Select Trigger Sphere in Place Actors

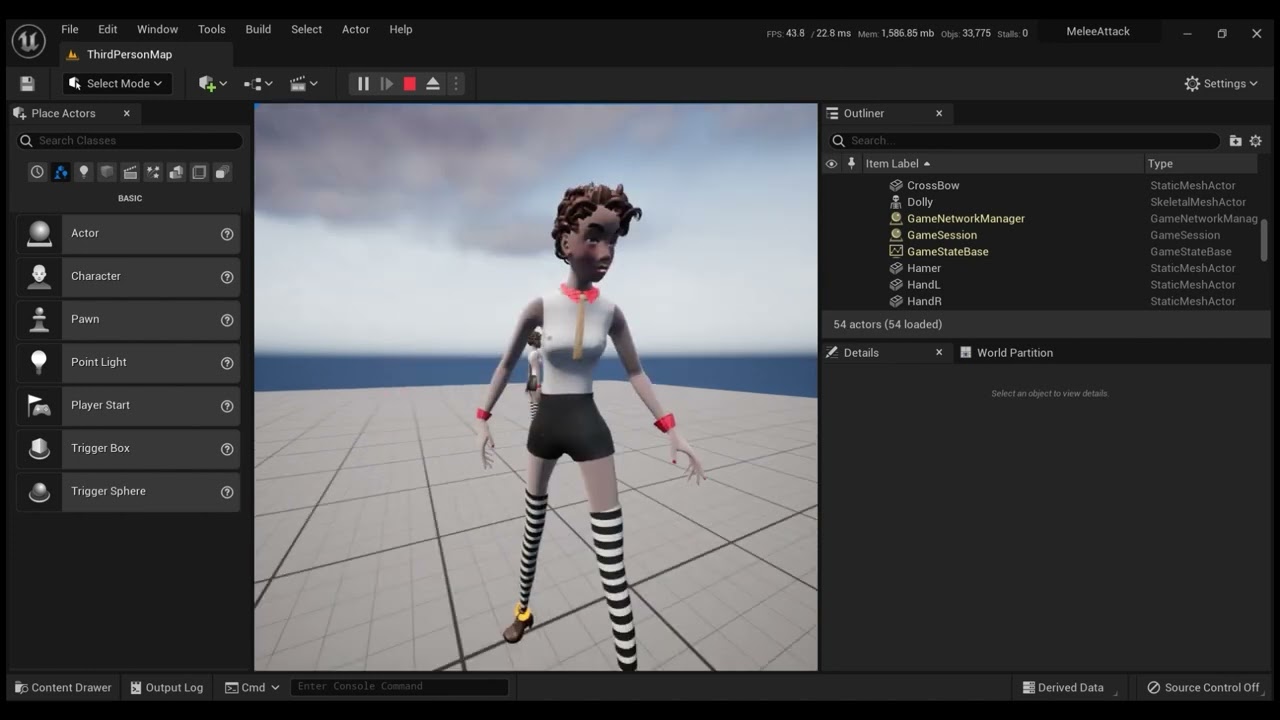[128, 492]
